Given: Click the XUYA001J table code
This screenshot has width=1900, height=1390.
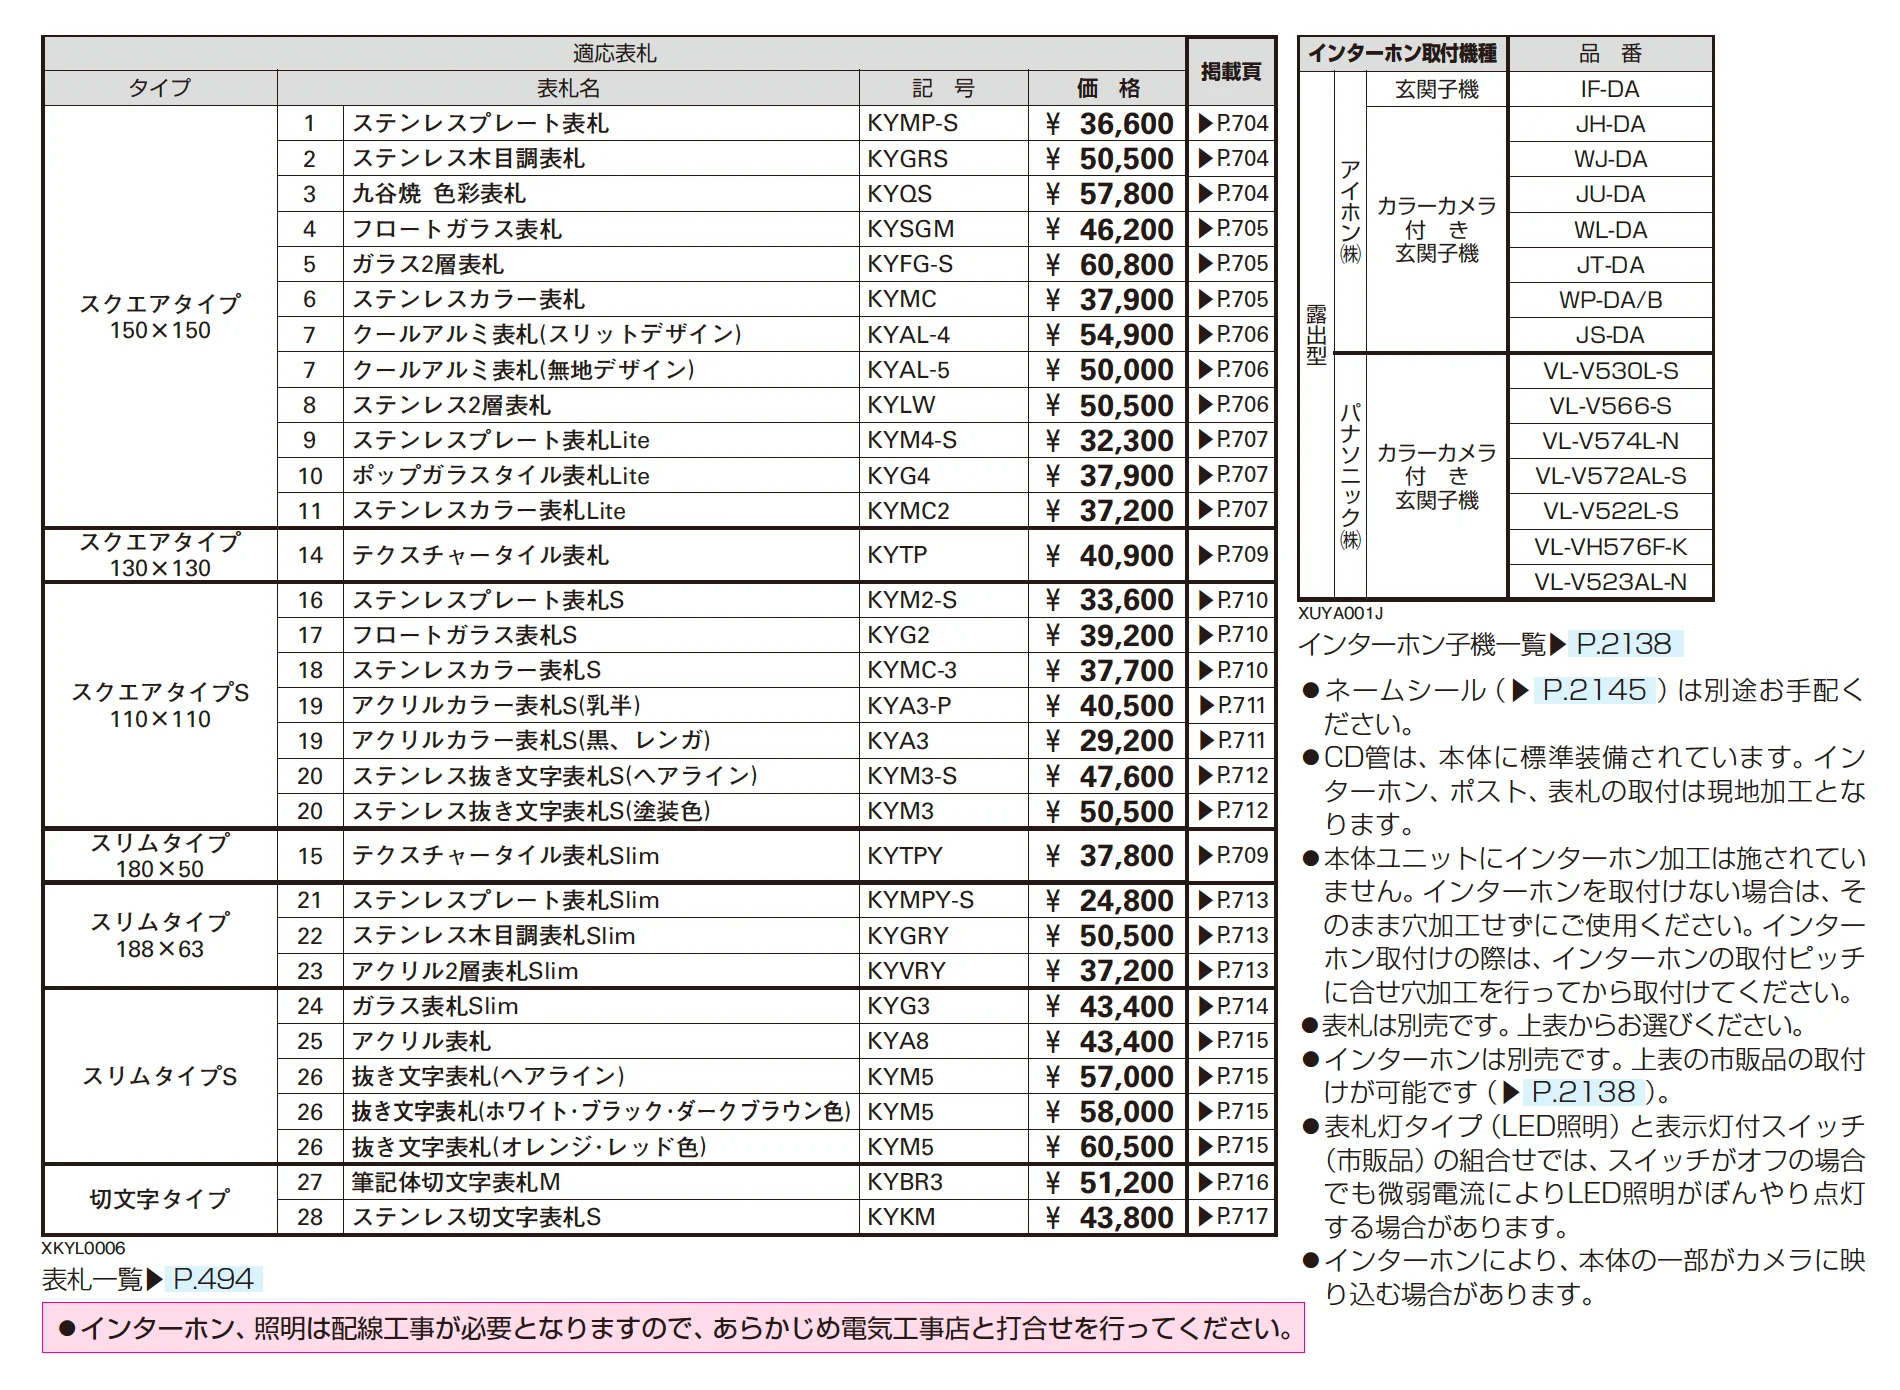Looking at the screenshot, I should 1340,613.
